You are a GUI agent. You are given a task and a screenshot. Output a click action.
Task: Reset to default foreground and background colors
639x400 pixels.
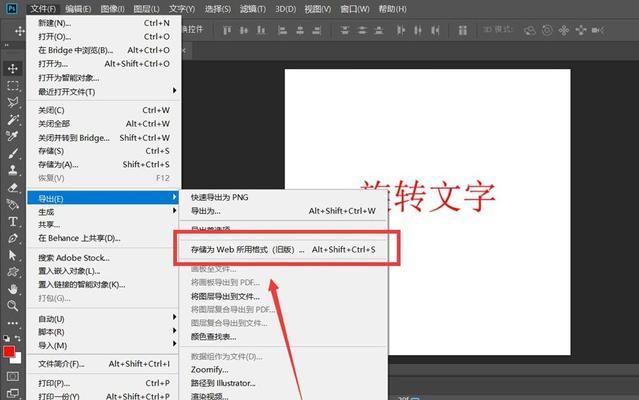point(7,338)
